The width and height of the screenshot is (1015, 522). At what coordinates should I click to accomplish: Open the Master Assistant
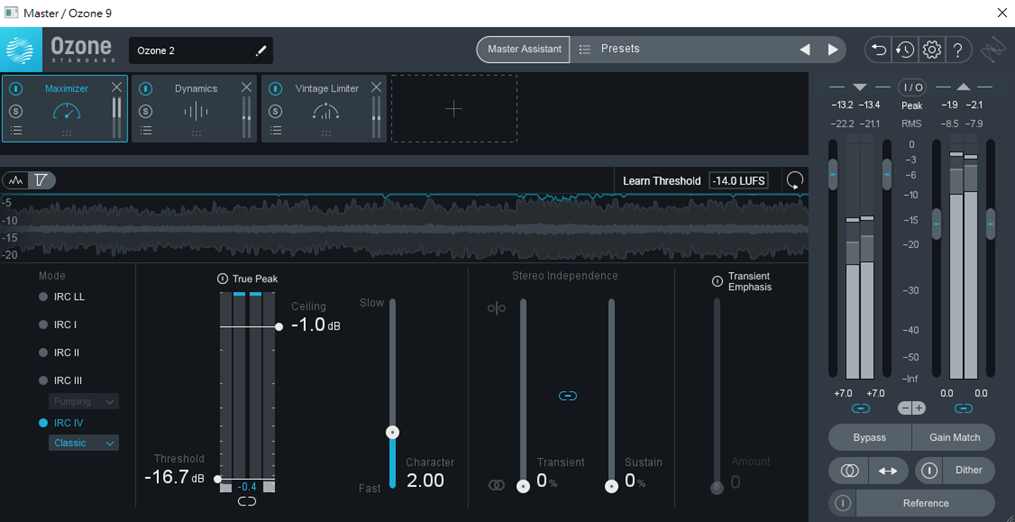point(524,49)
